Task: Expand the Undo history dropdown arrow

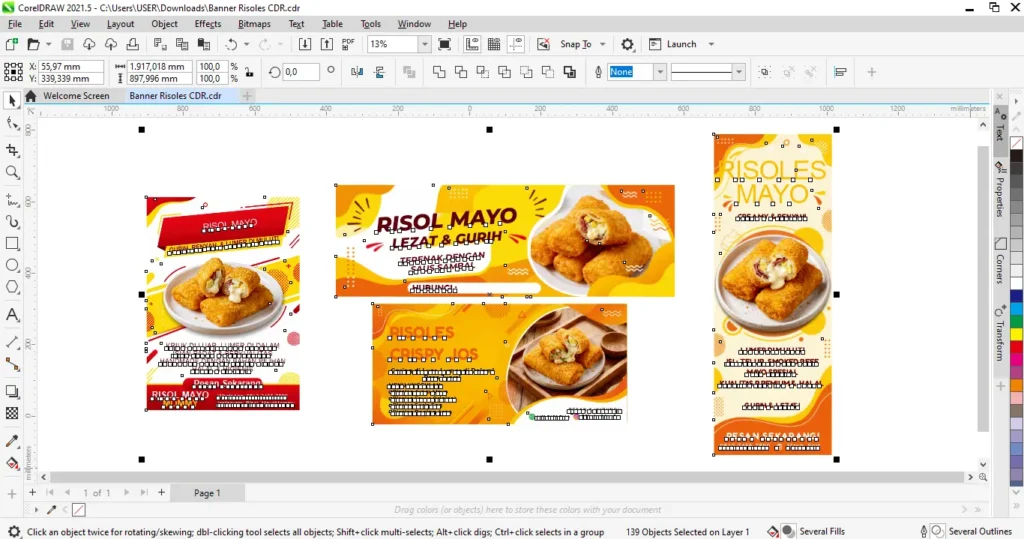Action: tap(246, 44)
